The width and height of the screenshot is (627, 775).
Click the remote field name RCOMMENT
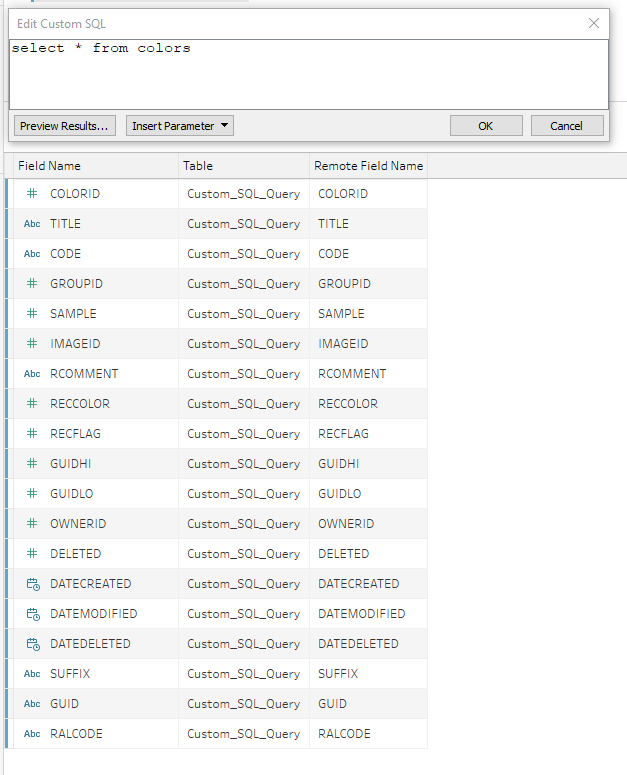(352, 374)
